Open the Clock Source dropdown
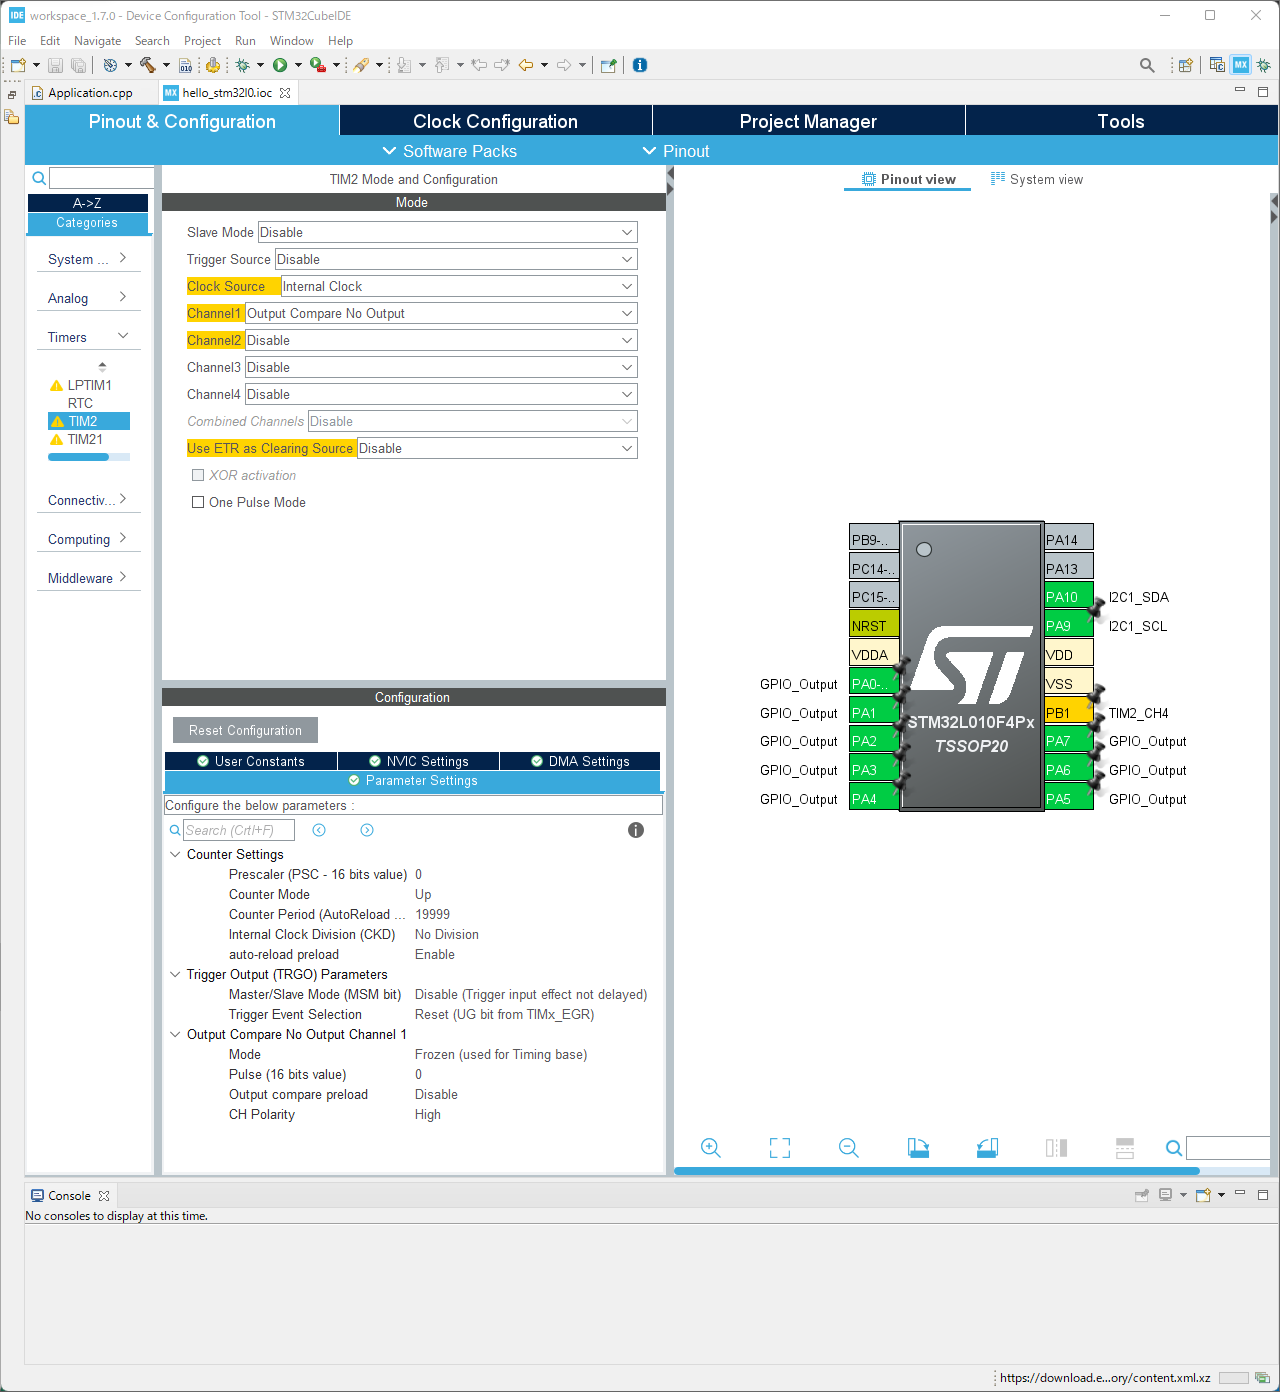The height and width of the screenshot is (1392, 1280). coord(459,286)
